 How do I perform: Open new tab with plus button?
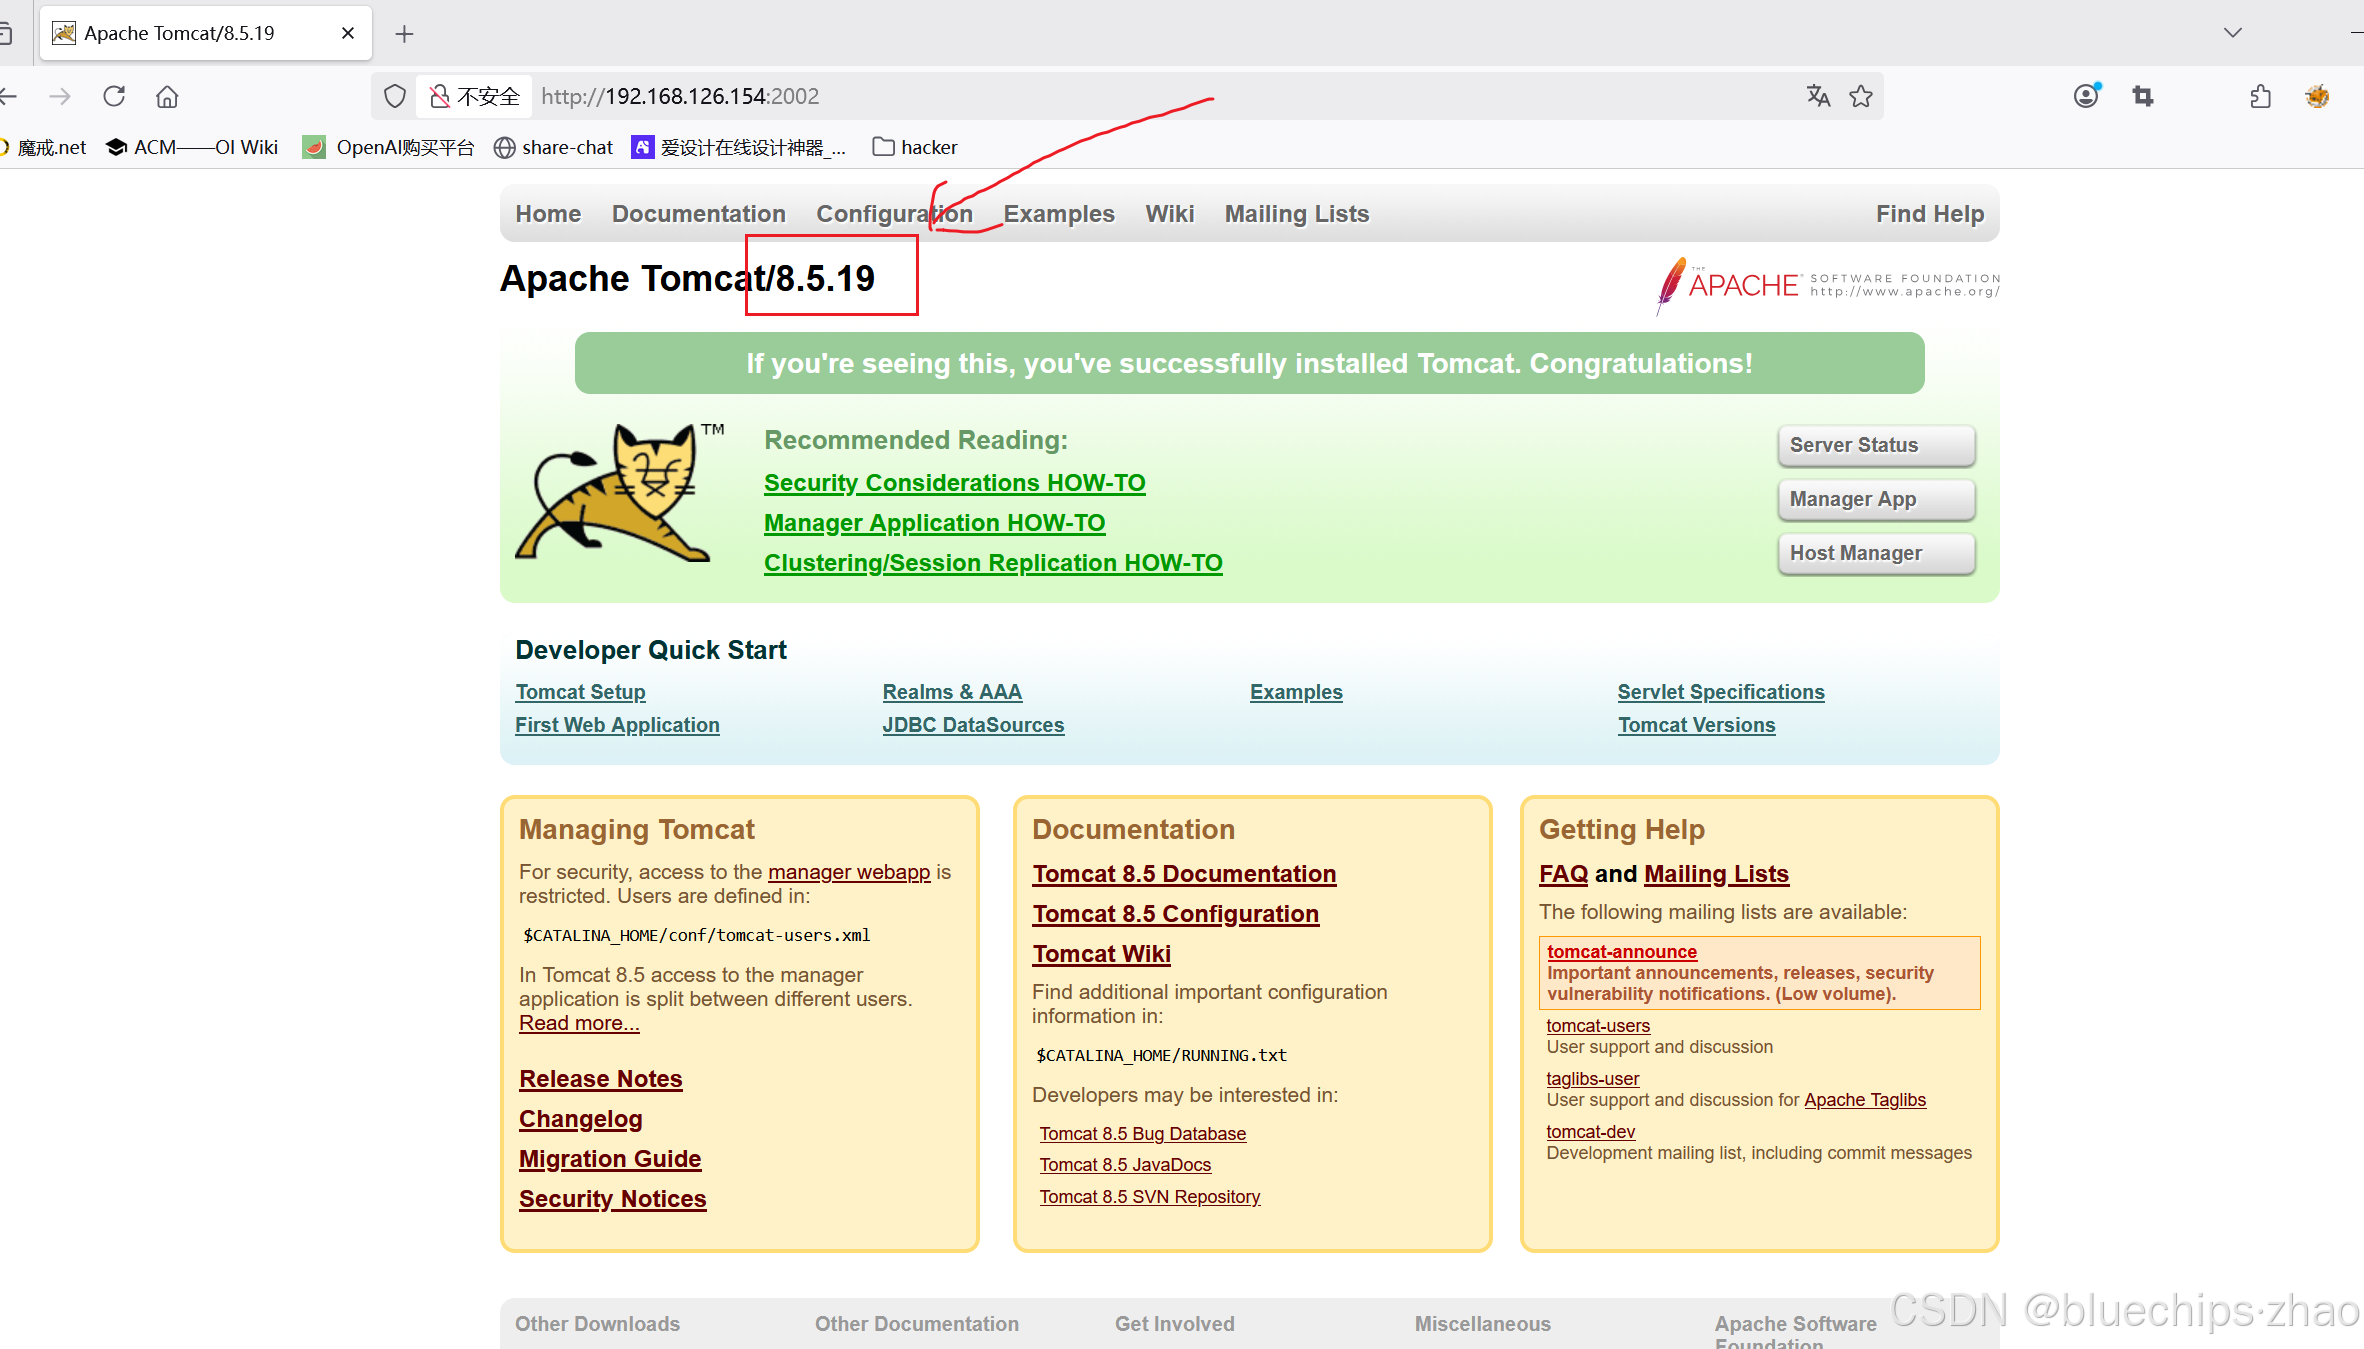point(404,34)
